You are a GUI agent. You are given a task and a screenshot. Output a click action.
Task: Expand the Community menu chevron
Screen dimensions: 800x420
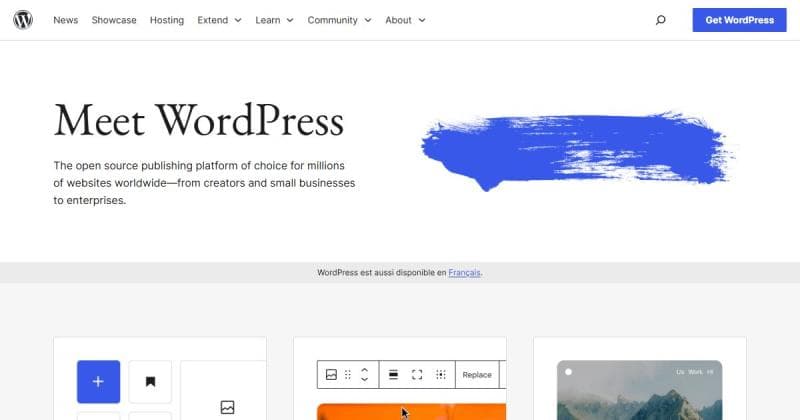[368, 20]
